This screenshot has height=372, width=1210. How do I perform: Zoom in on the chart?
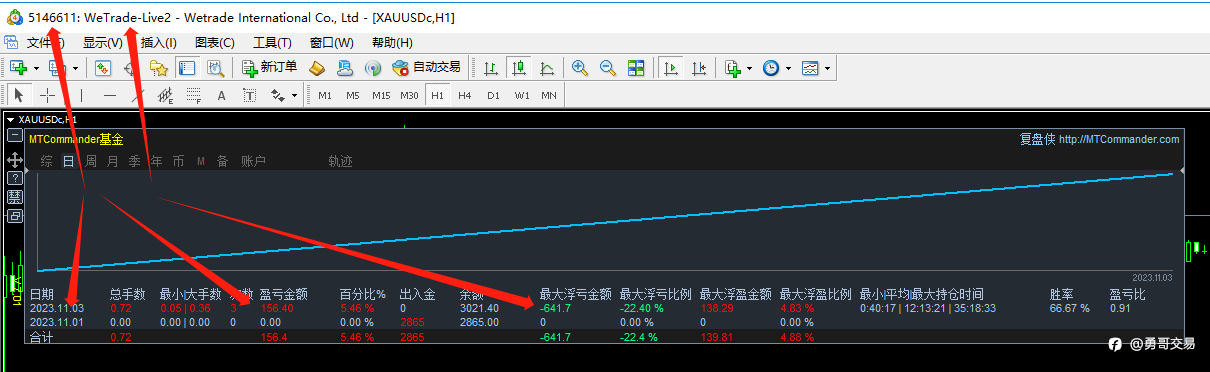(579, 68)
